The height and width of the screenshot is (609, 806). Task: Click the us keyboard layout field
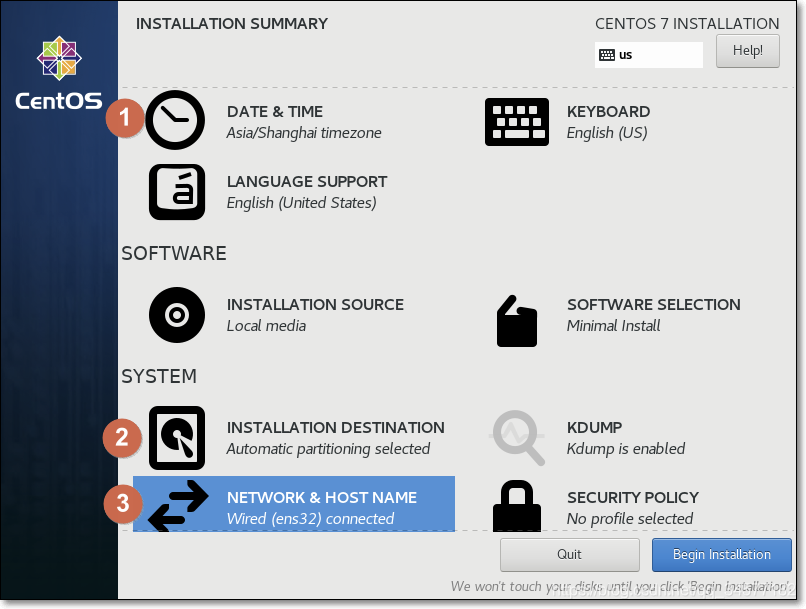(649, 55)
